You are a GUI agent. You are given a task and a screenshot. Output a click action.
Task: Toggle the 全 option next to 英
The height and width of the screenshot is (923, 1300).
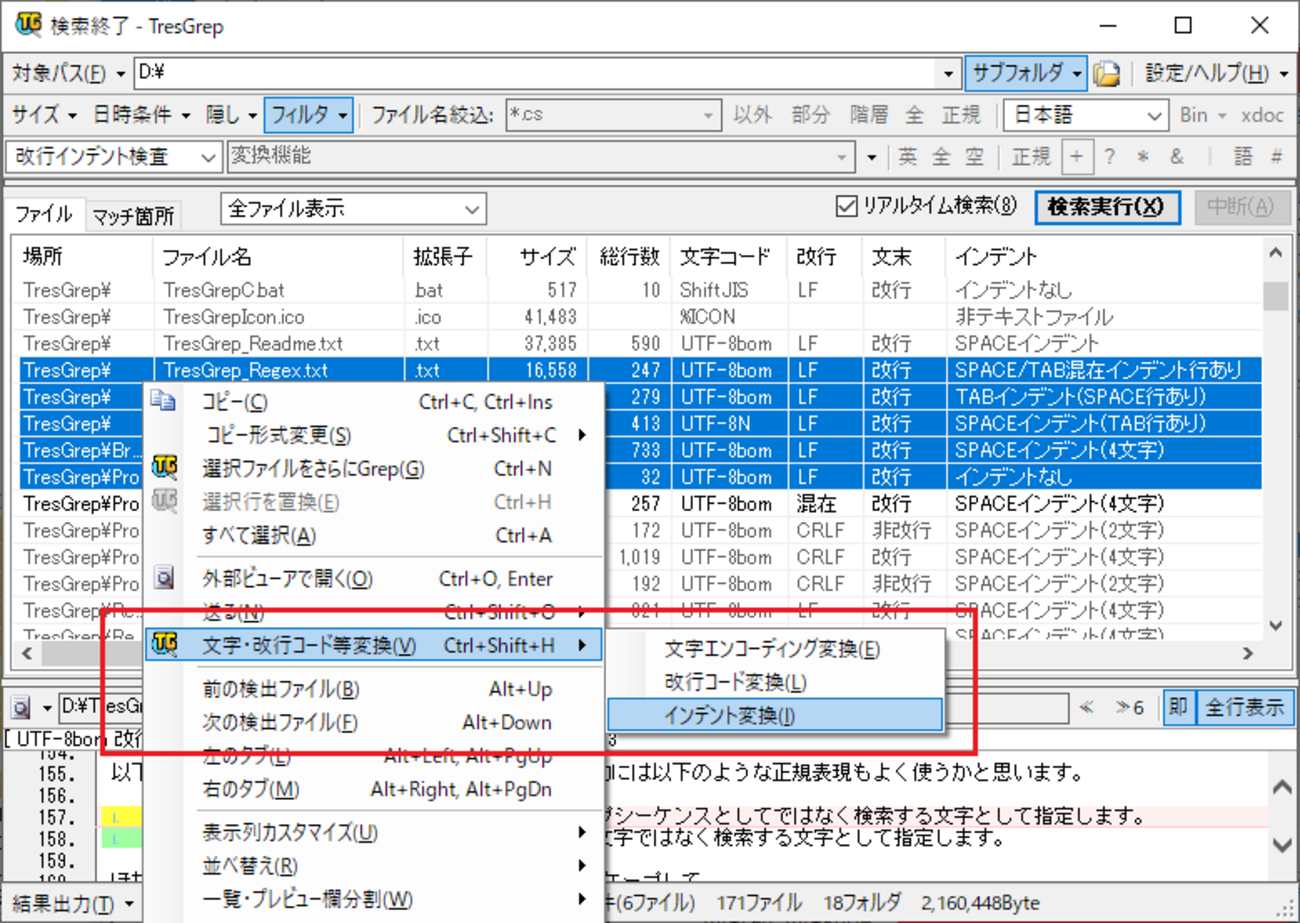(941, 156)
